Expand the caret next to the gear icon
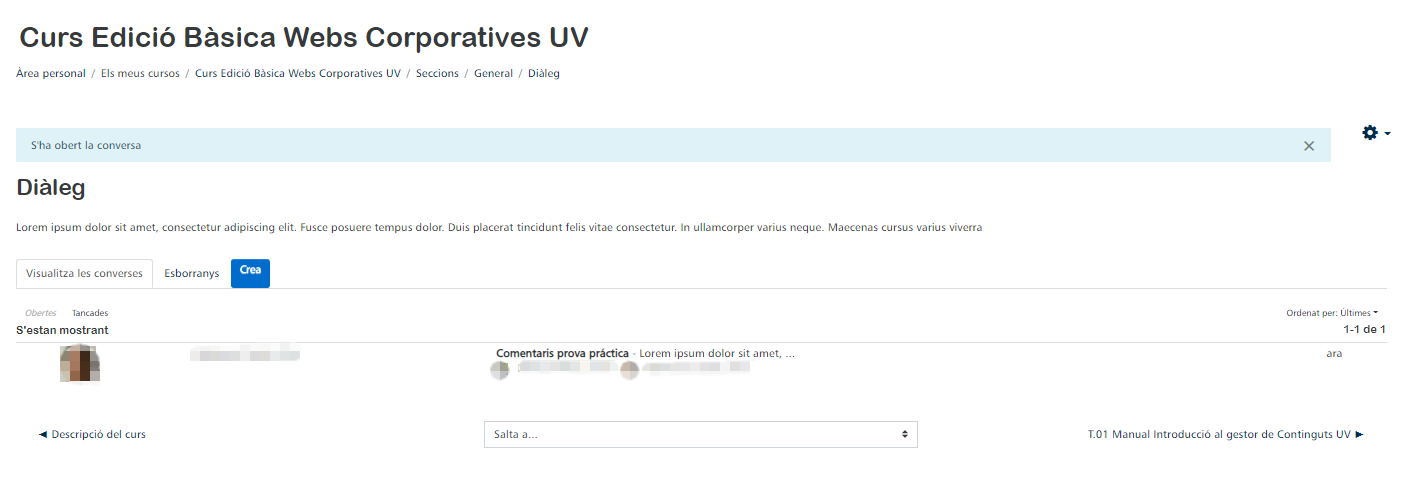1410x481 pixels. pyautogui.click(x=1387, y=134)
